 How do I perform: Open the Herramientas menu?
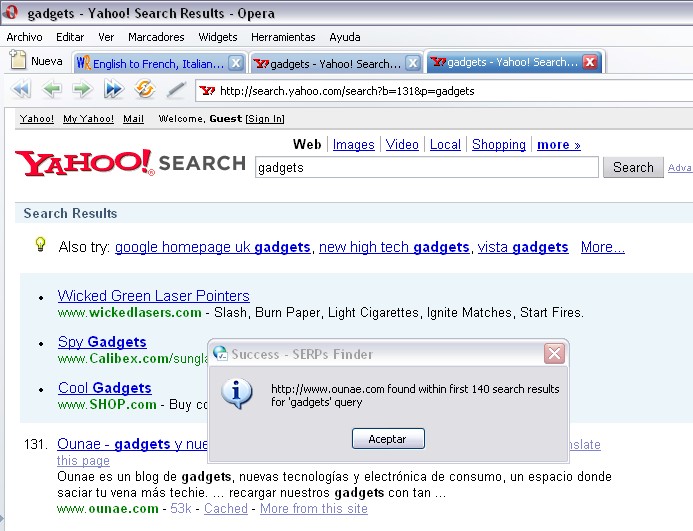coord(283,37)
